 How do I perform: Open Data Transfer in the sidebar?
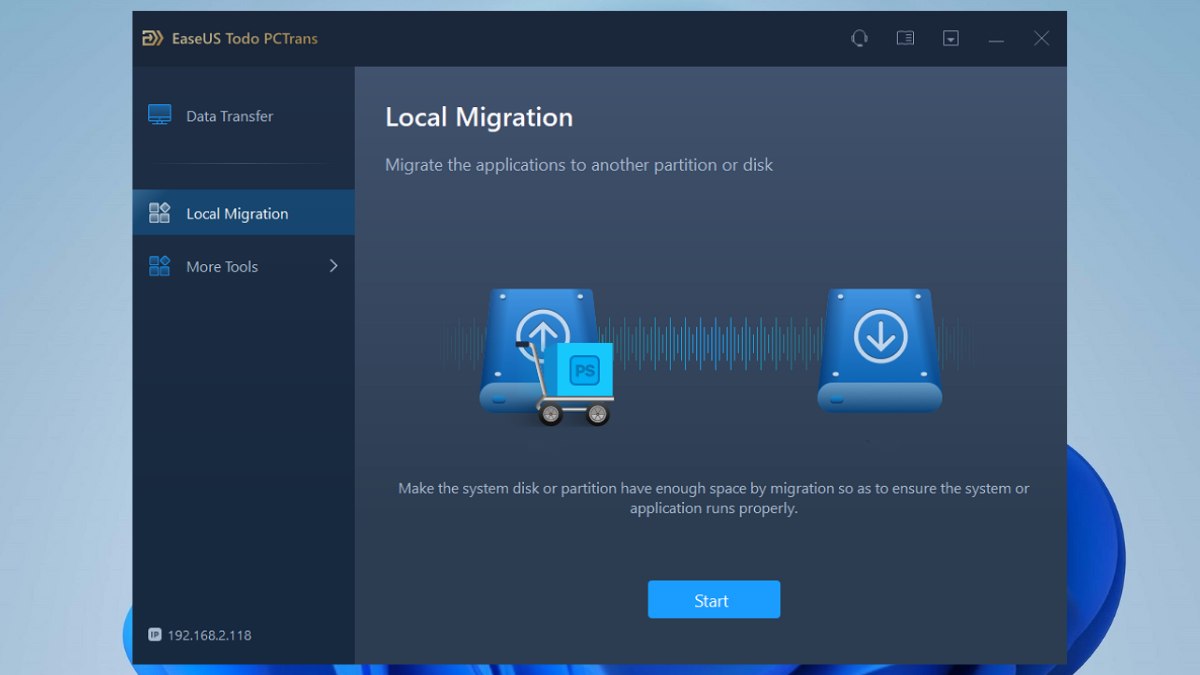click(243, 116)
